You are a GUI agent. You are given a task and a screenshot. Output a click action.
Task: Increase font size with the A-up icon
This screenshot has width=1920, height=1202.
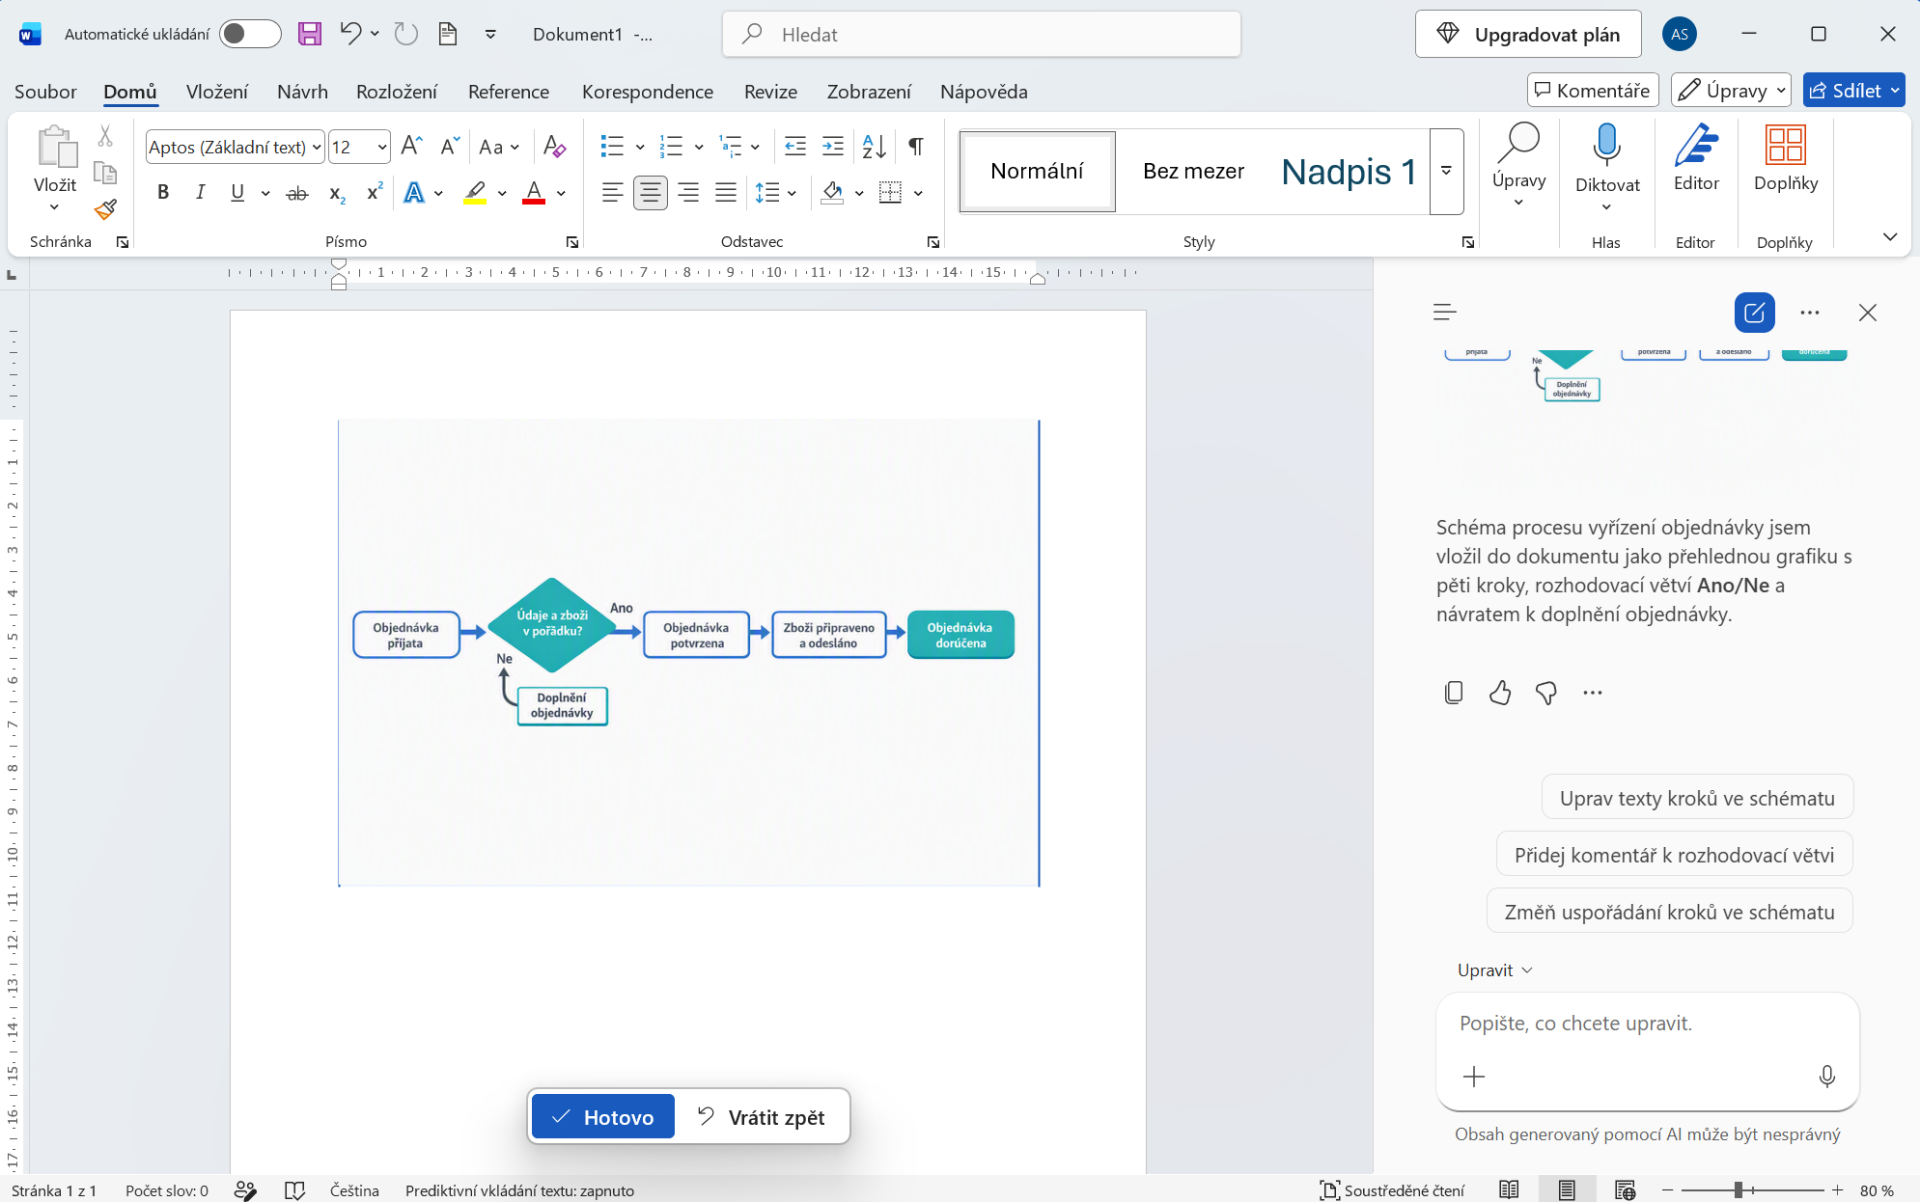point(411,147)
